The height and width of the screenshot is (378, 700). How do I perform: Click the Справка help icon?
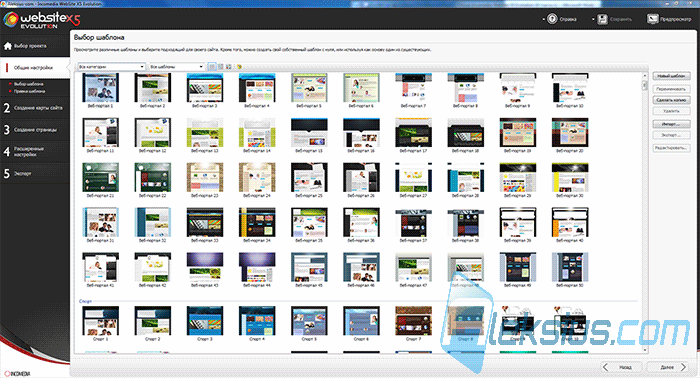coord(552,19)
